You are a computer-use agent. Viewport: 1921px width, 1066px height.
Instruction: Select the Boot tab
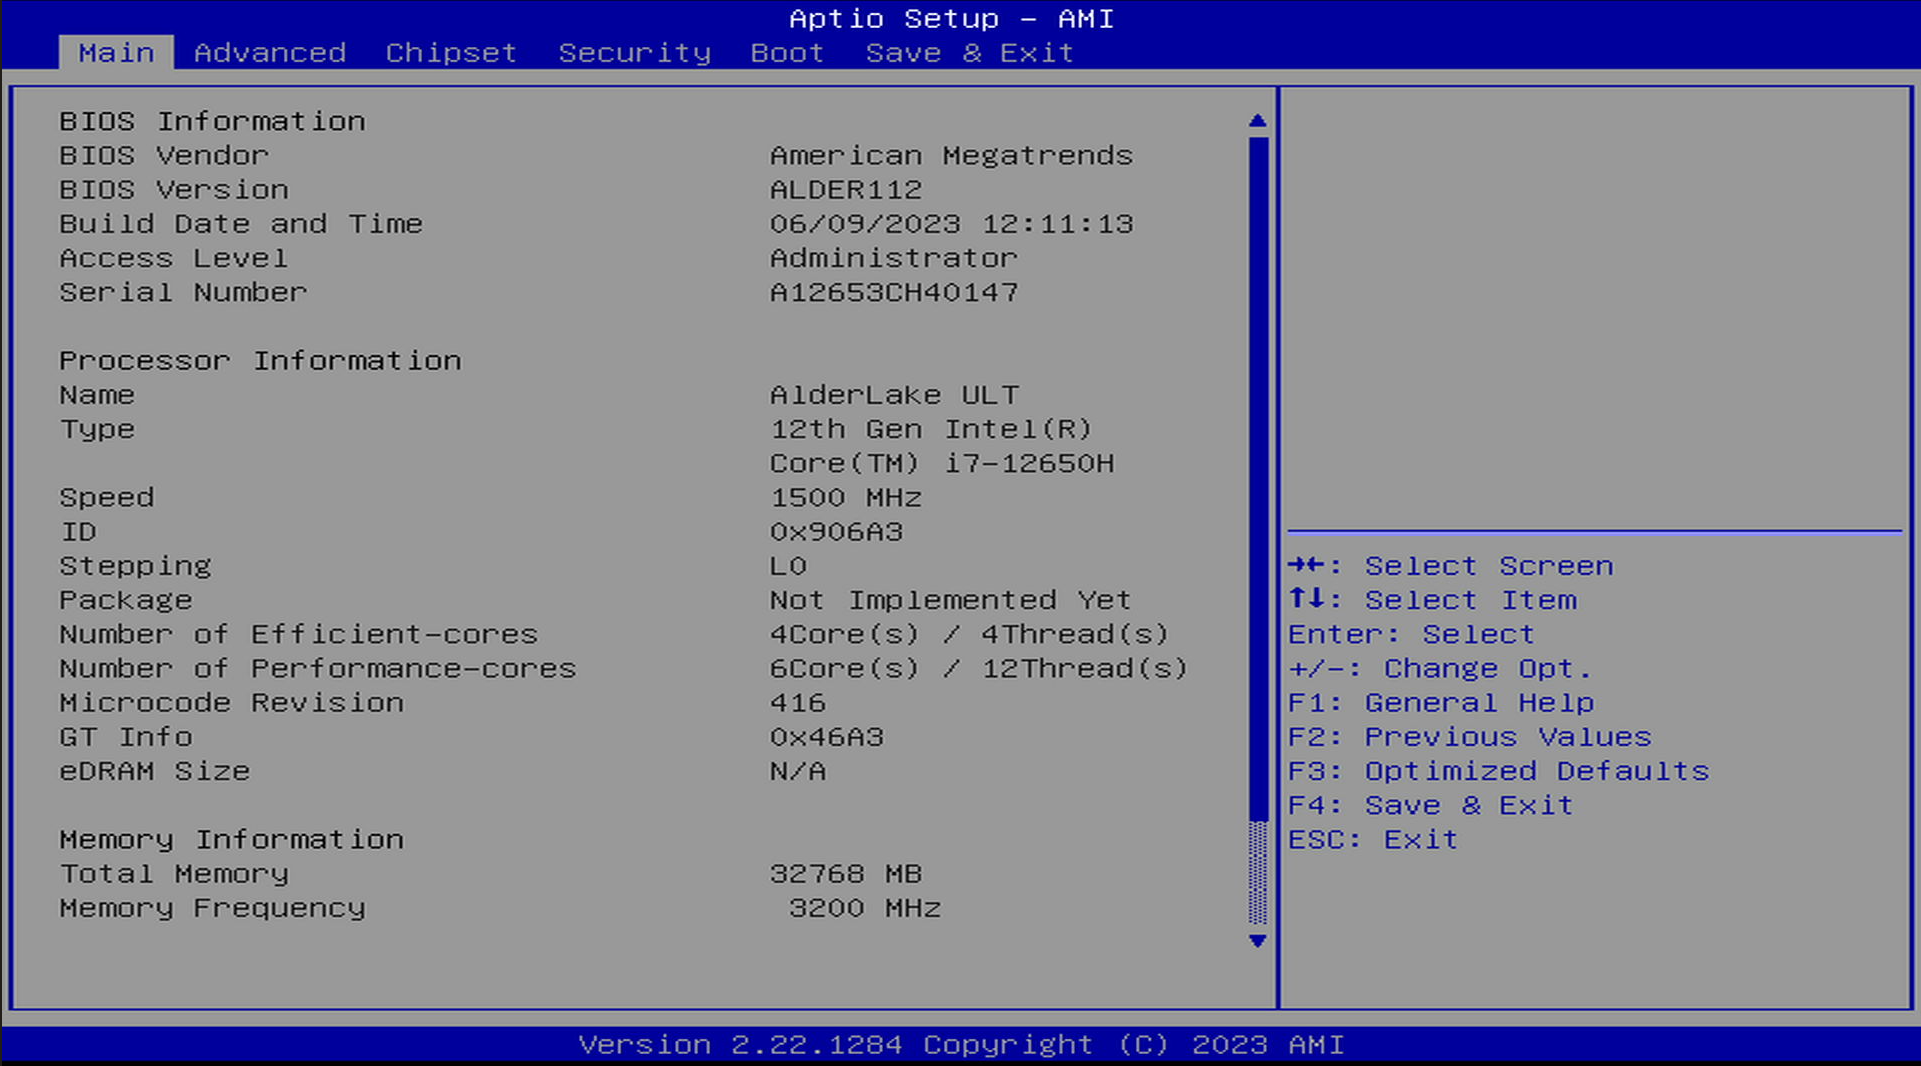(787, 52)
